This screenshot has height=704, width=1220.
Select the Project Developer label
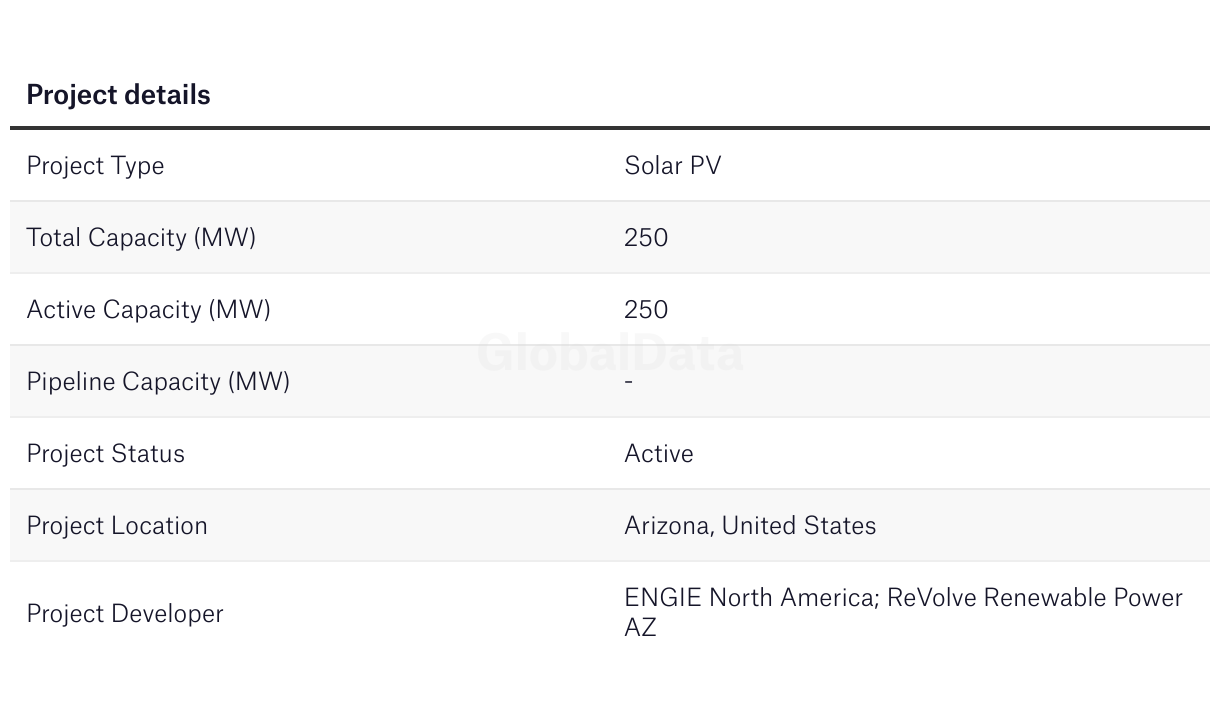click(x=125, y=614)
